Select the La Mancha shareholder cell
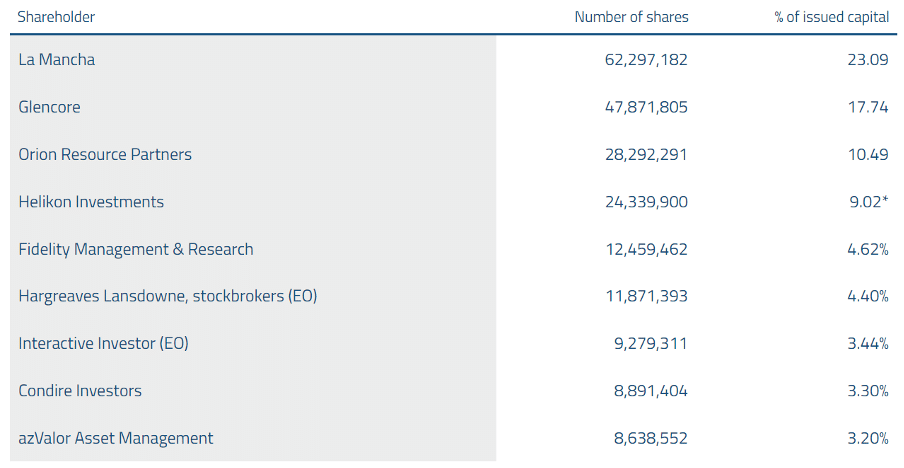Image resolution: width=904 pixels, height=468 pixels. pyautogui.click(x=56, y=59)
